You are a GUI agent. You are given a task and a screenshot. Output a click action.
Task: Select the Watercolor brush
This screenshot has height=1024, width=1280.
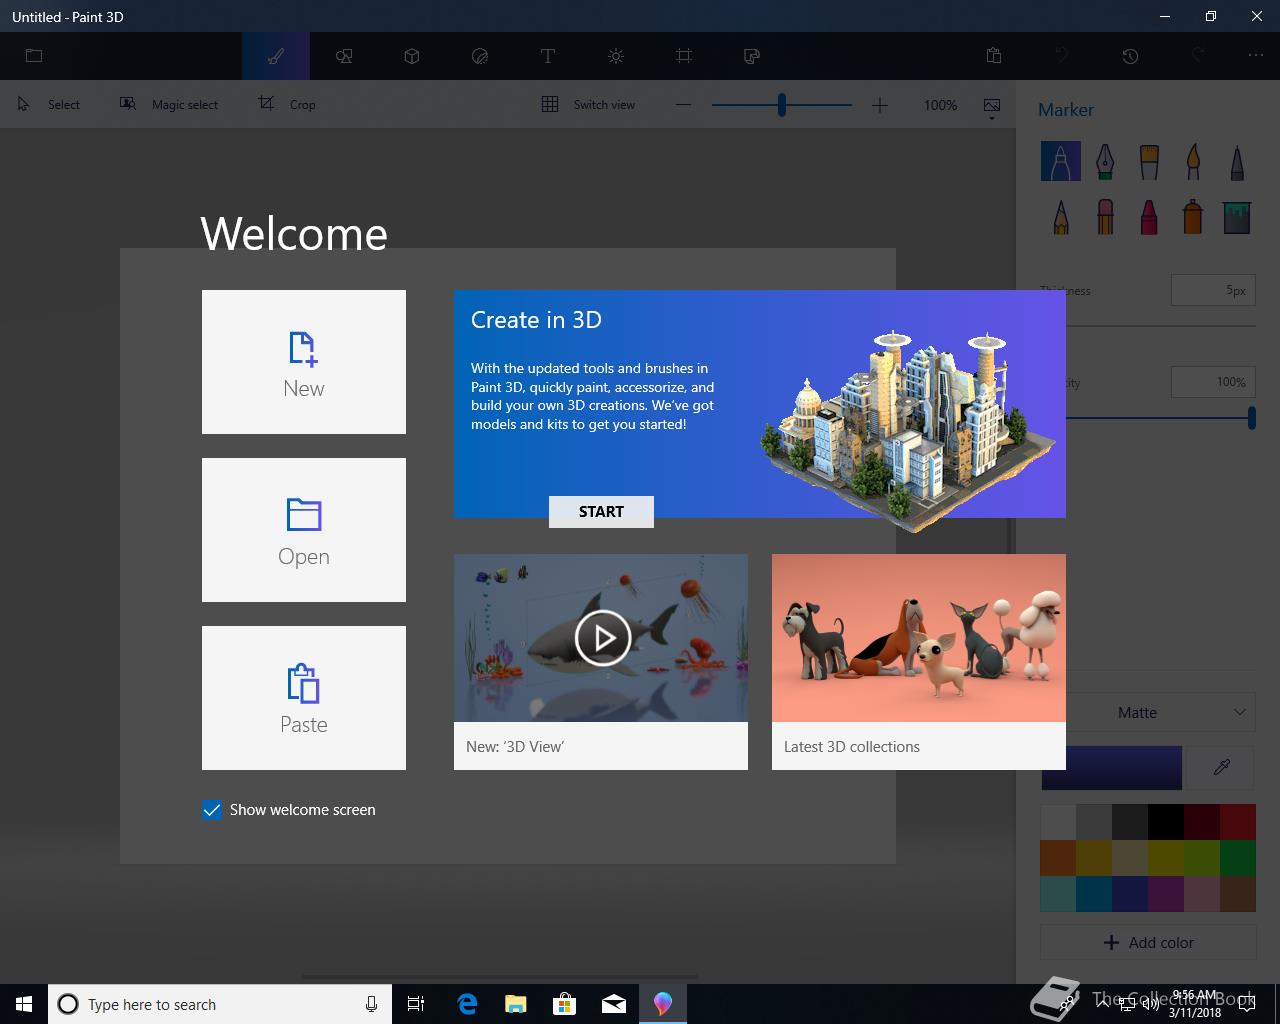coord(1193,161)
